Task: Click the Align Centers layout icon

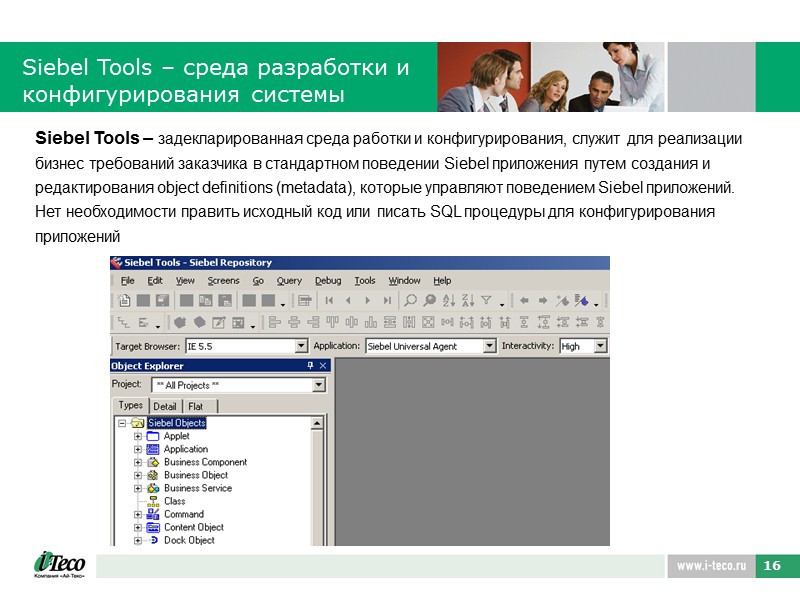Action: (294, 322)
